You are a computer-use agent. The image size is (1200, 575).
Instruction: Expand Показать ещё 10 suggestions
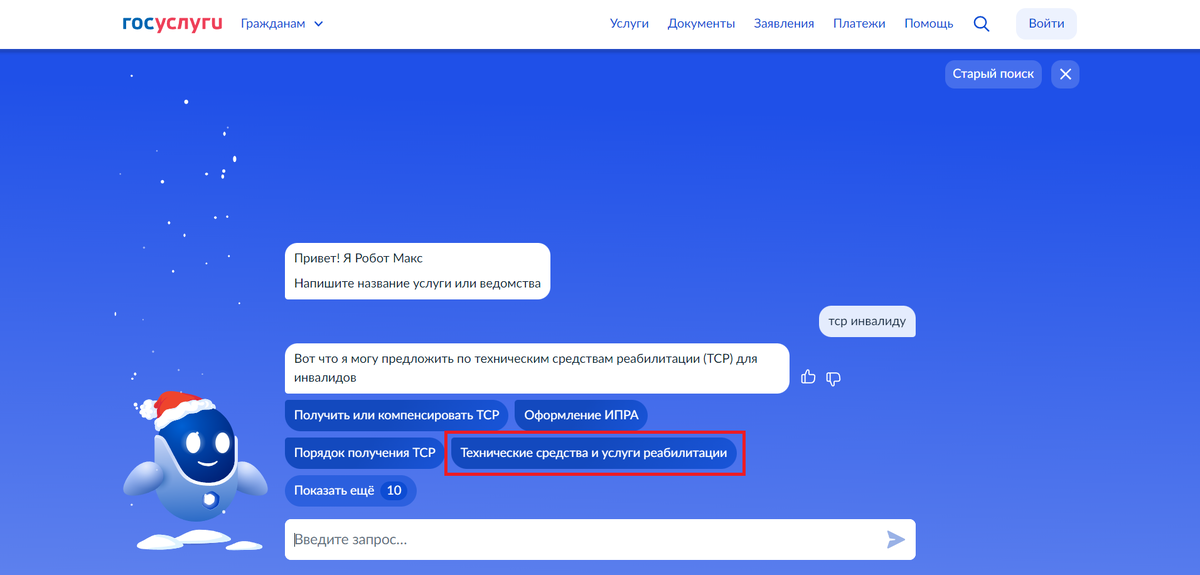[x=350, y=490]
